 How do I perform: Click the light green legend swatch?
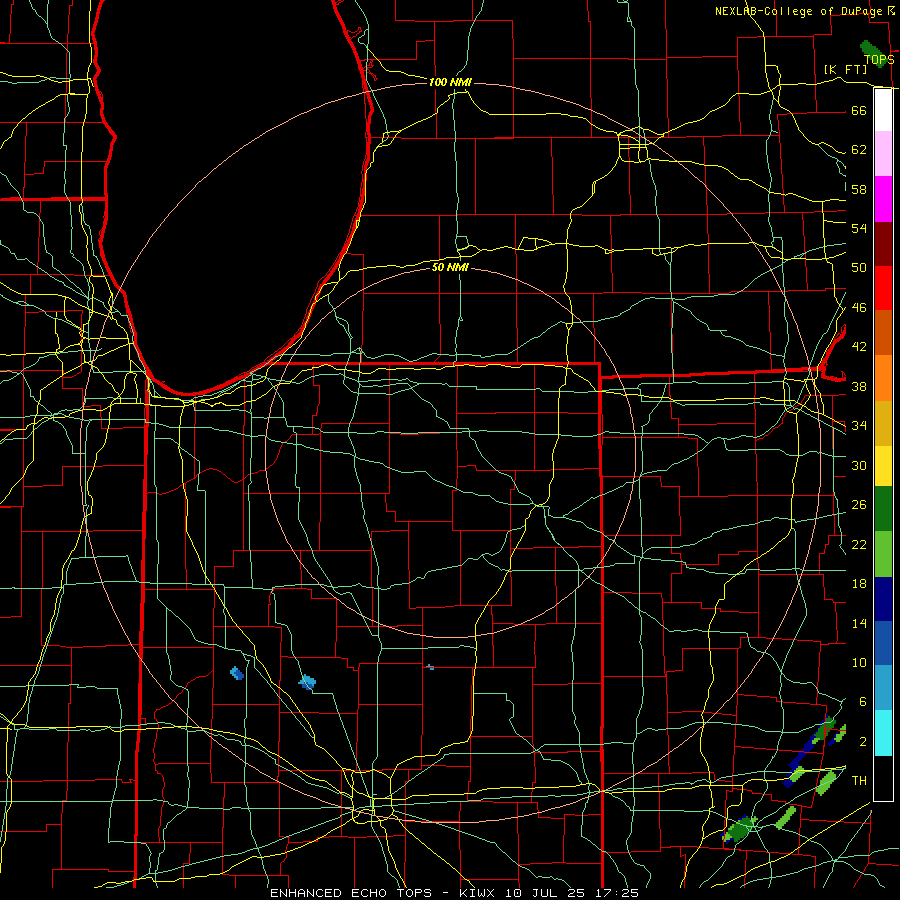[x=883, y=554]
